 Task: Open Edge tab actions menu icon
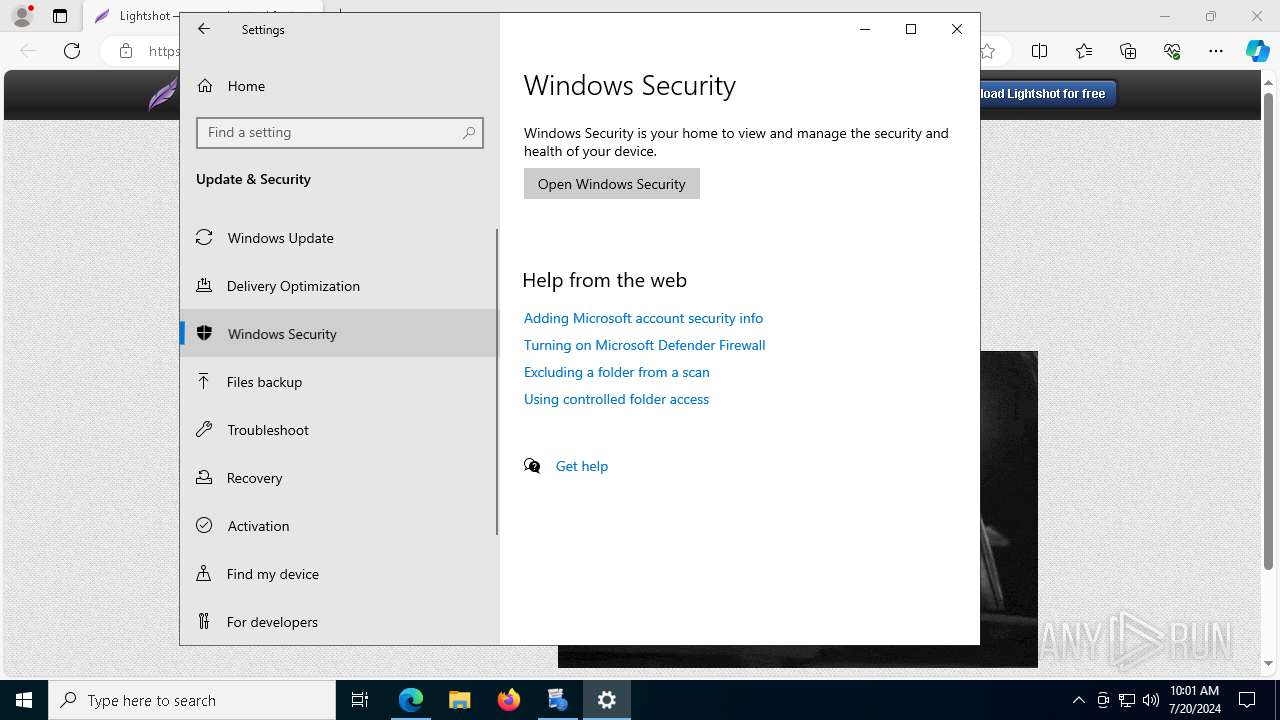[60, 16]
